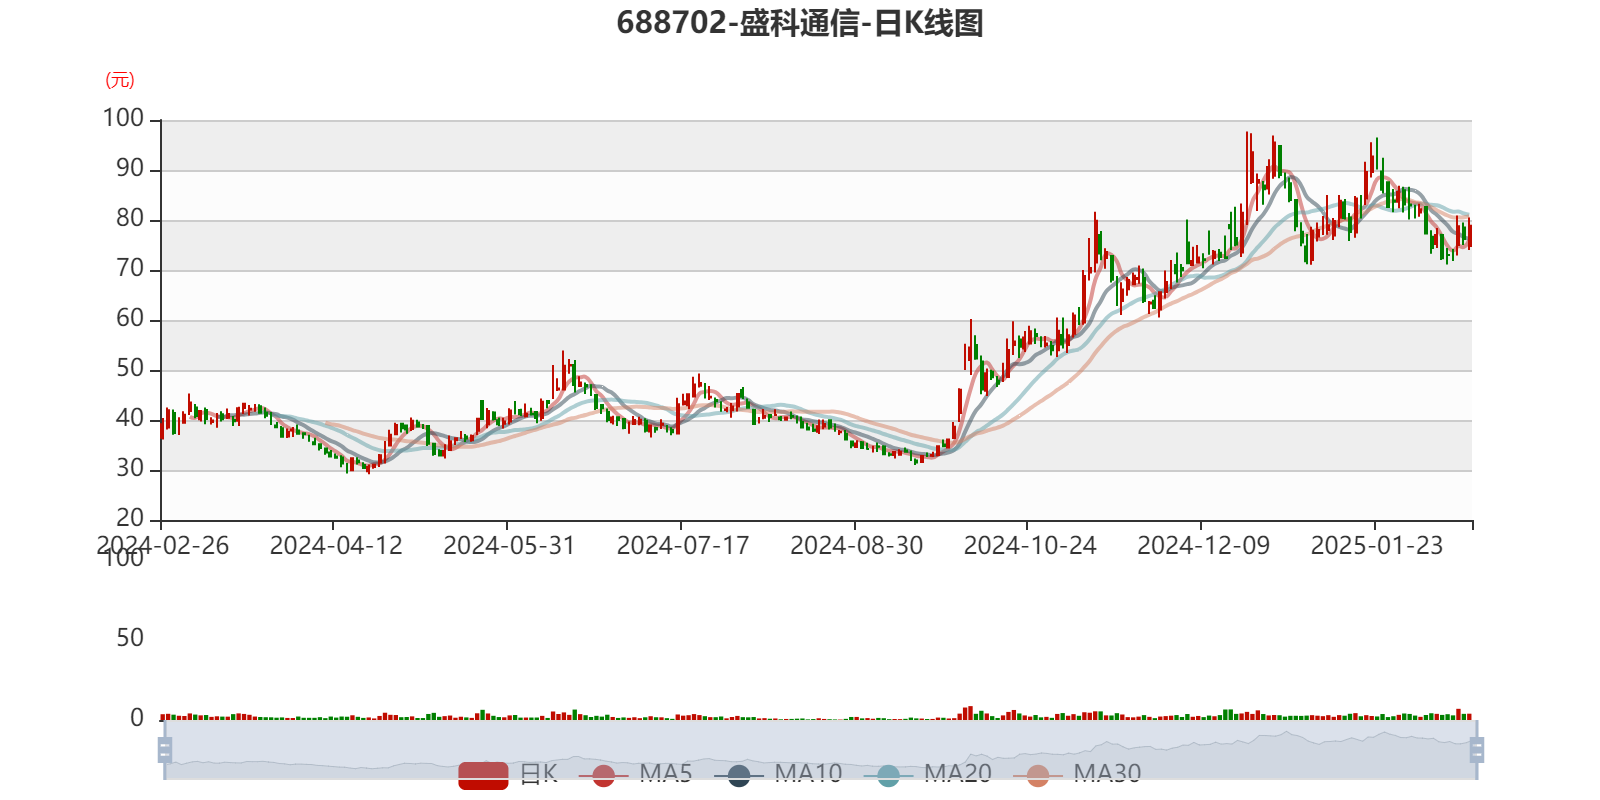Select the 2024-02-26 date axis label
Viewport: 1600px width, 800px height.
click(163, 545)
